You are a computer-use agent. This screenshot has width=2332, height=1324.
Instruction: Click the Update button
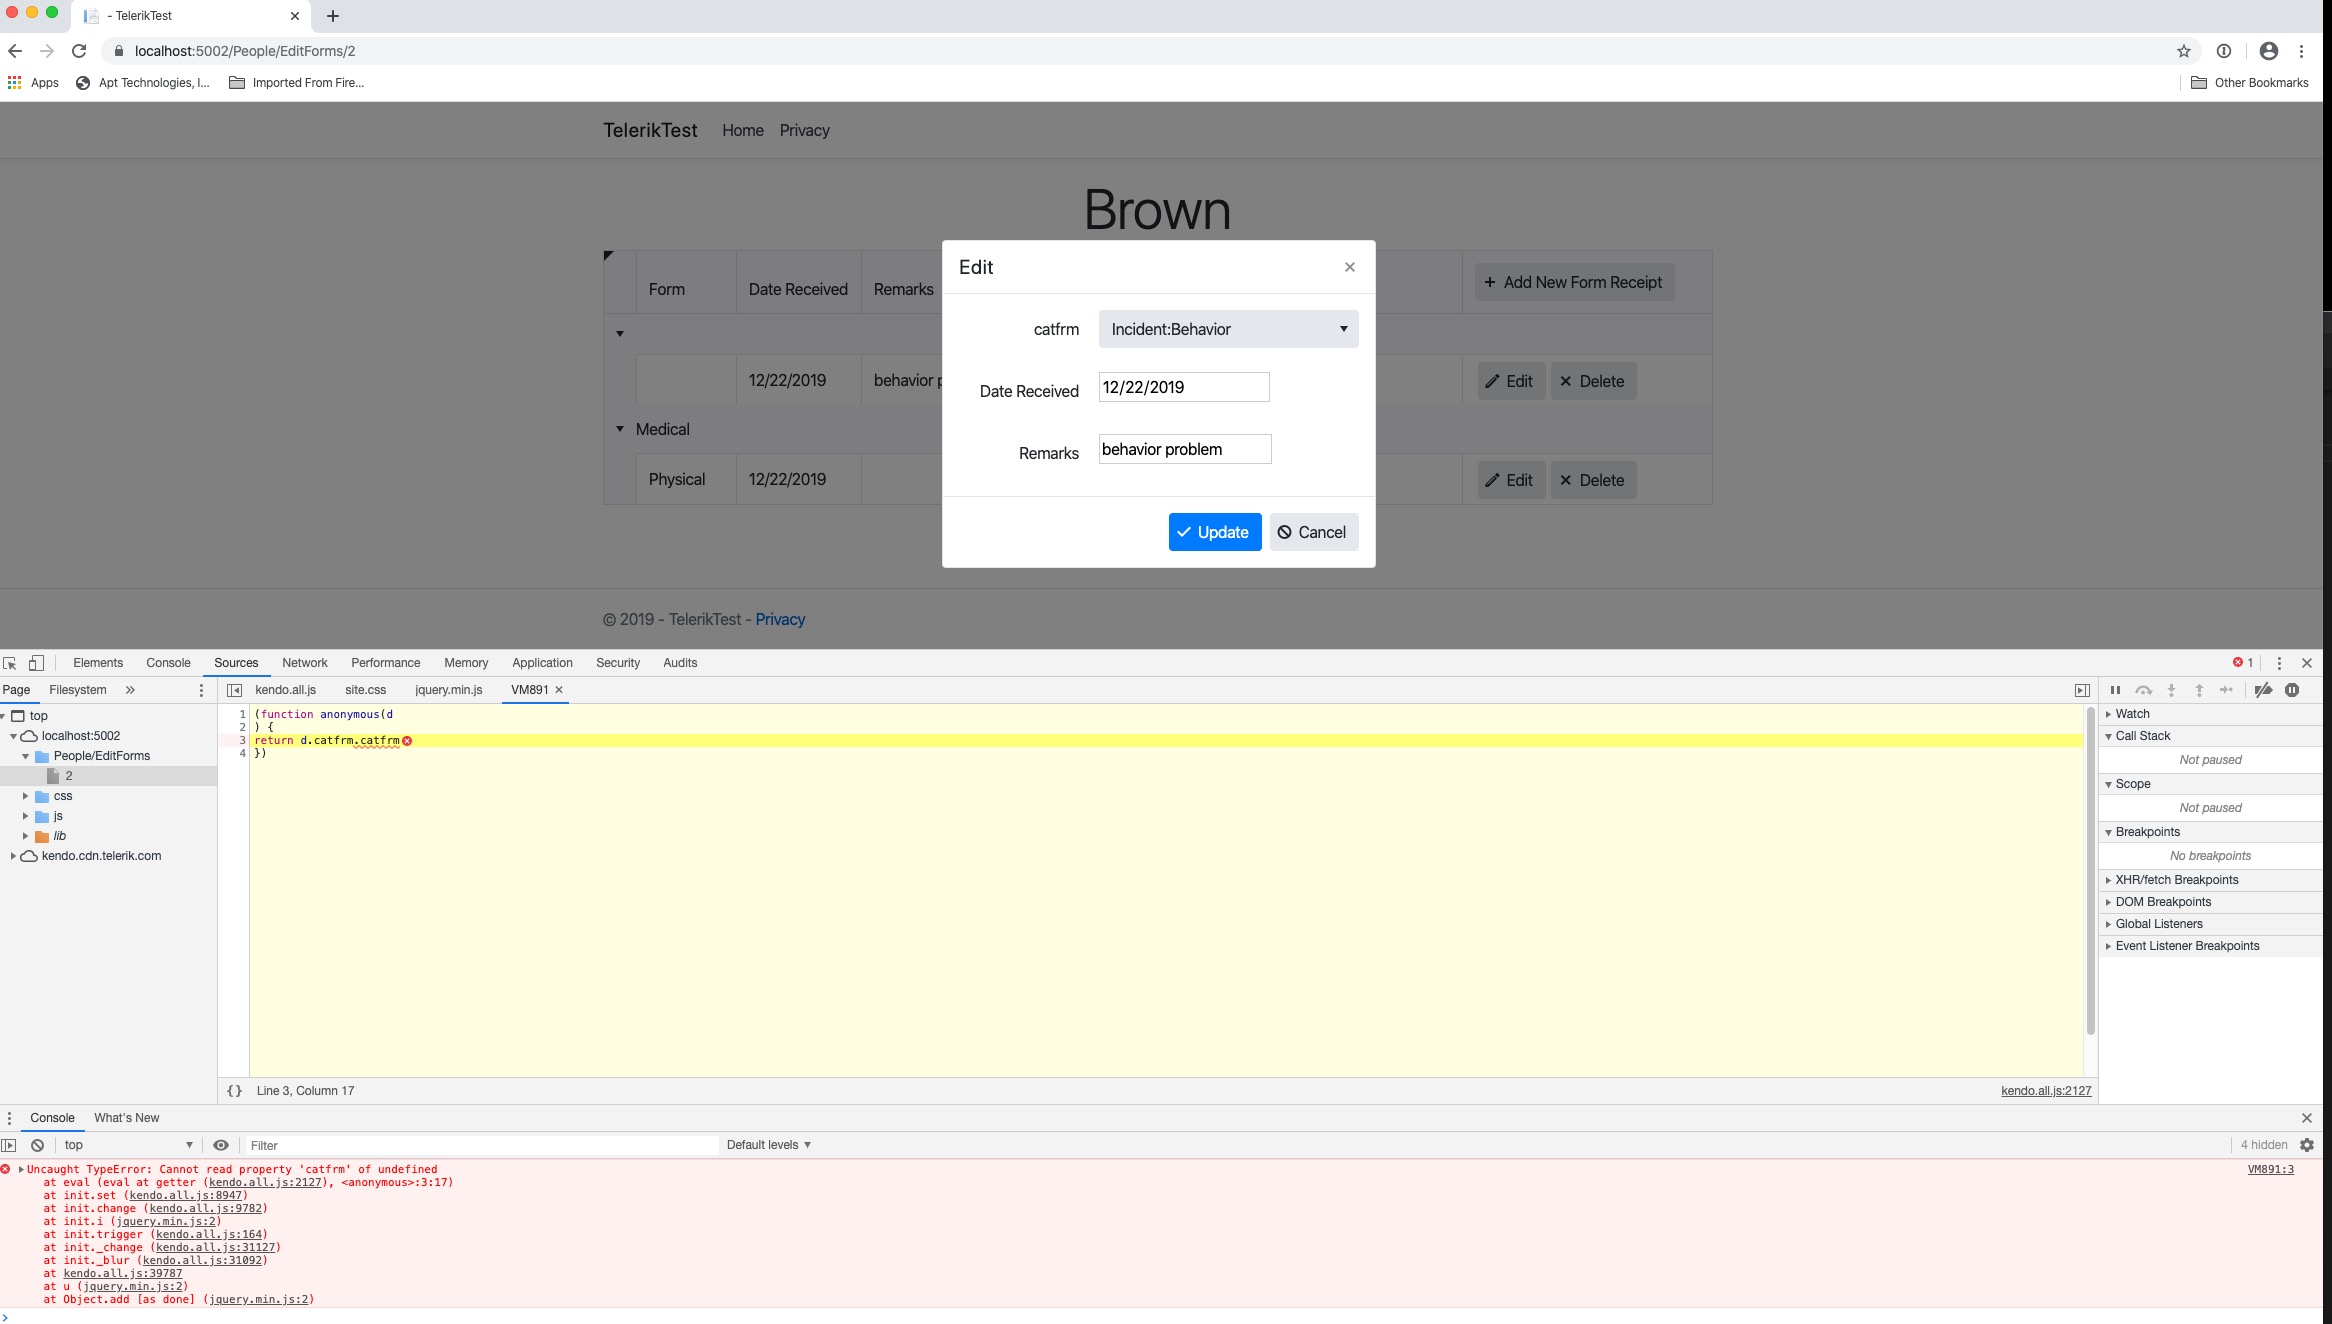[x=1214, y=532]
